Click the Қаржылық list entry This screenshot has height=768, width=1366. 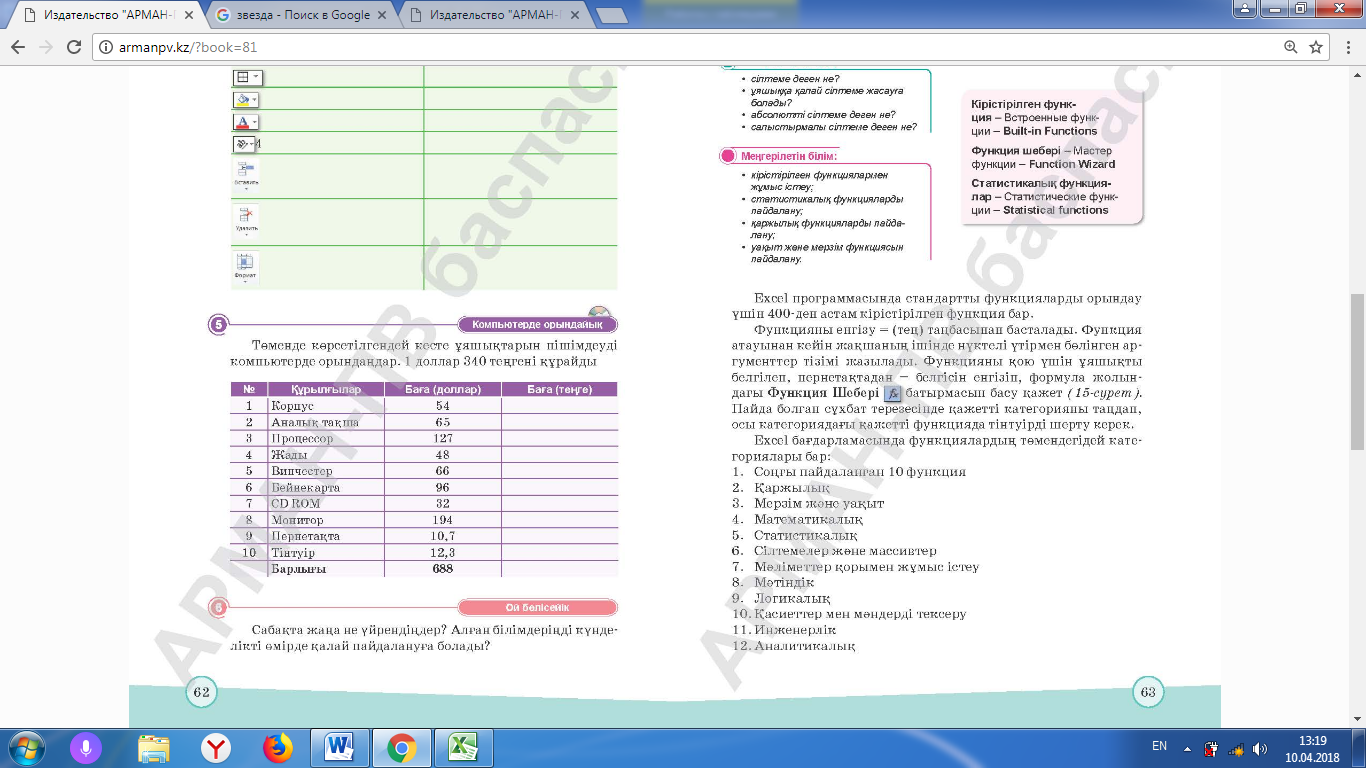(792, 488)
